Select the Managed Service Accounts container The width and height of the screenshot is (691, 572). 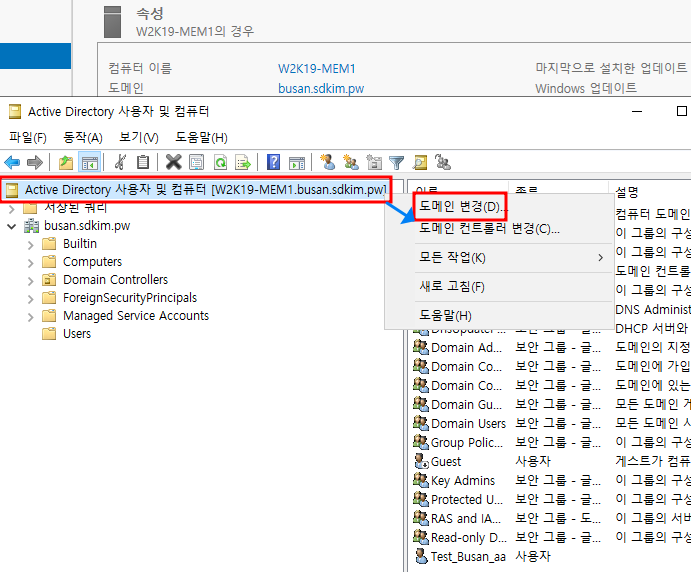[x=136, y=316]
